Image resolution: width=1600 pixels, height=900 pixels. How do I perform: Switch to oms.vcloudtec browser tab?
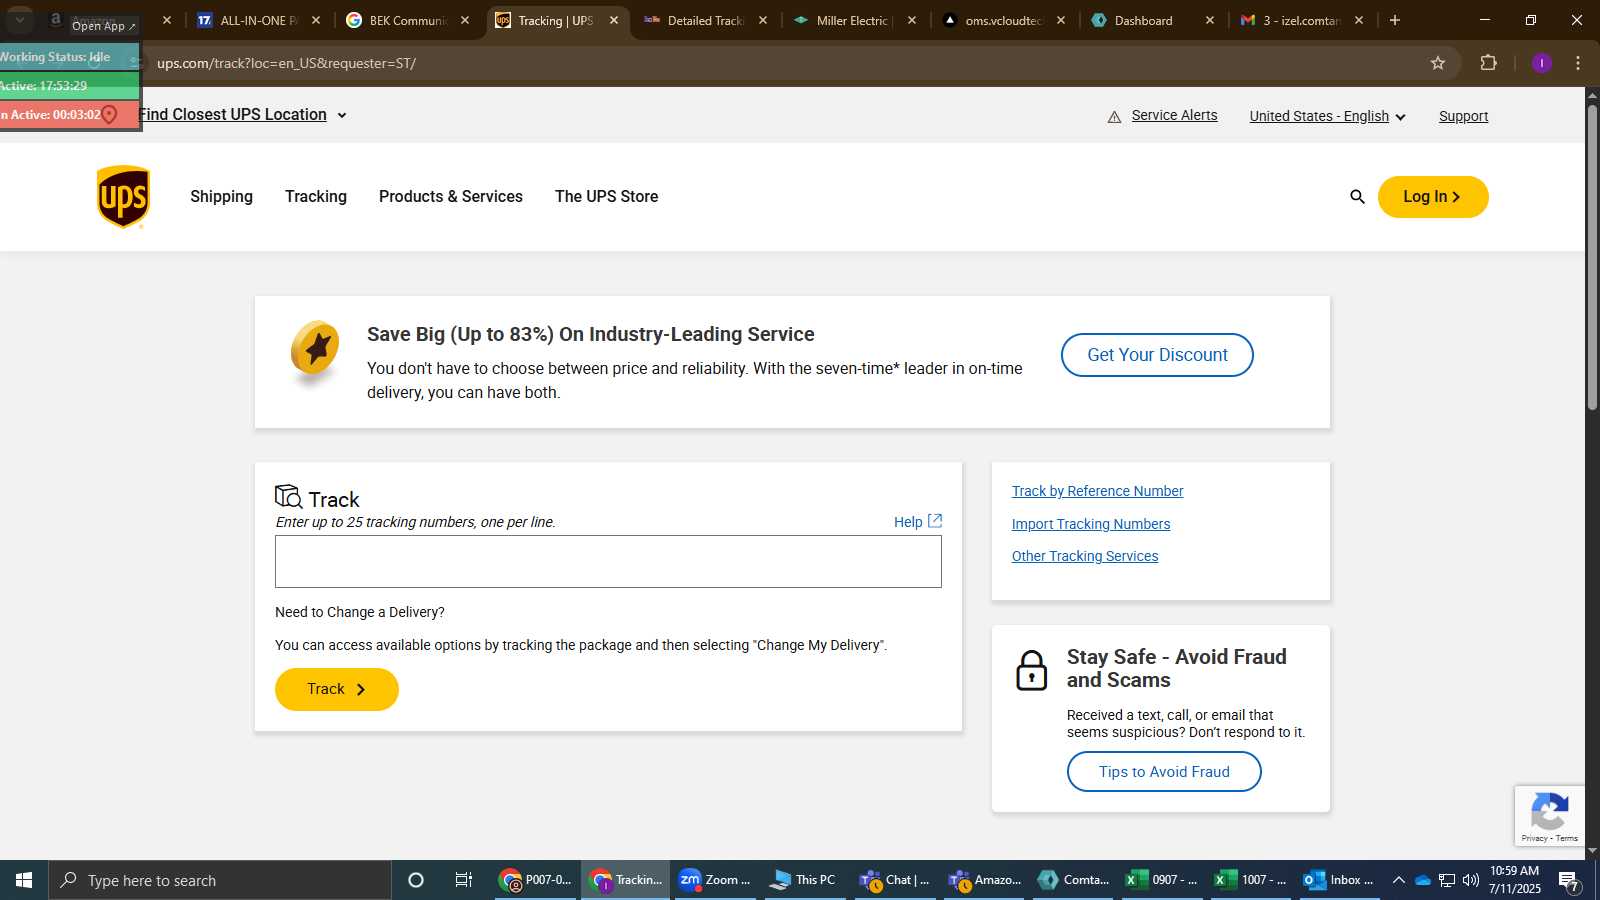[1004, 20]
